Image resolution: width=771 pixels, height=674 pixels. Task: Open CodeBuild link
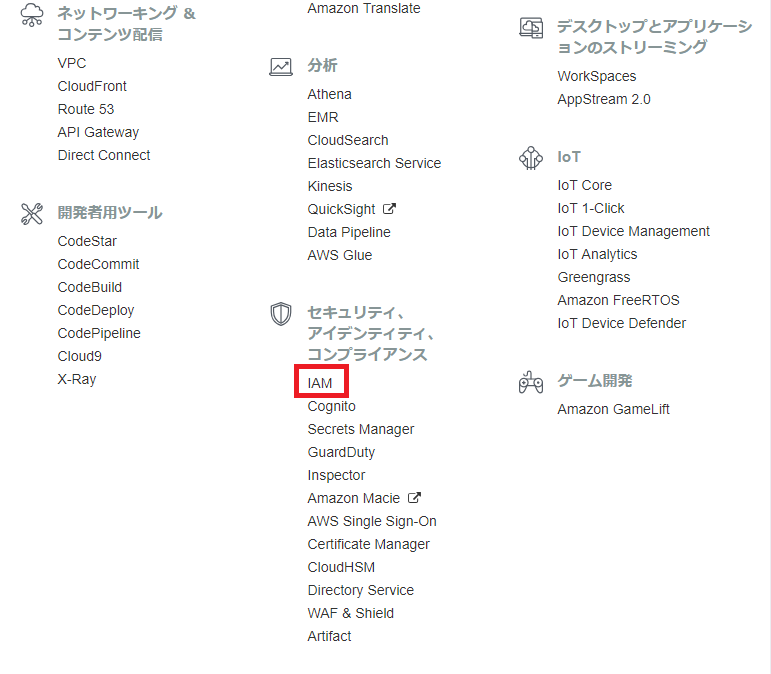tap(89, 288)
